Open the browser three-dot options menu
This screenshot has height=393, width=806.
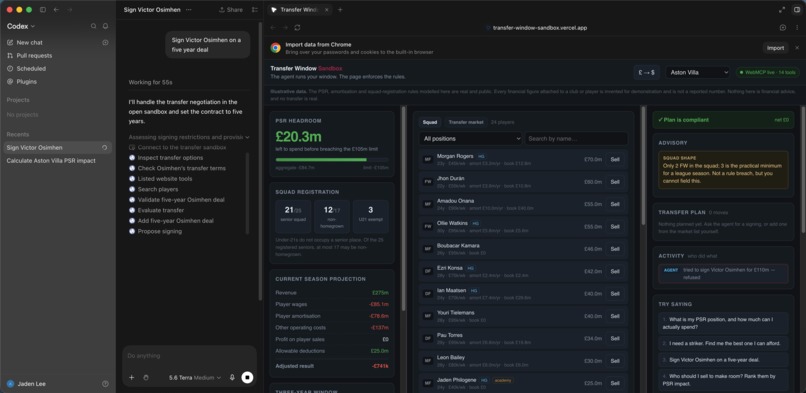pyautogui.click(x=797, y=28)
